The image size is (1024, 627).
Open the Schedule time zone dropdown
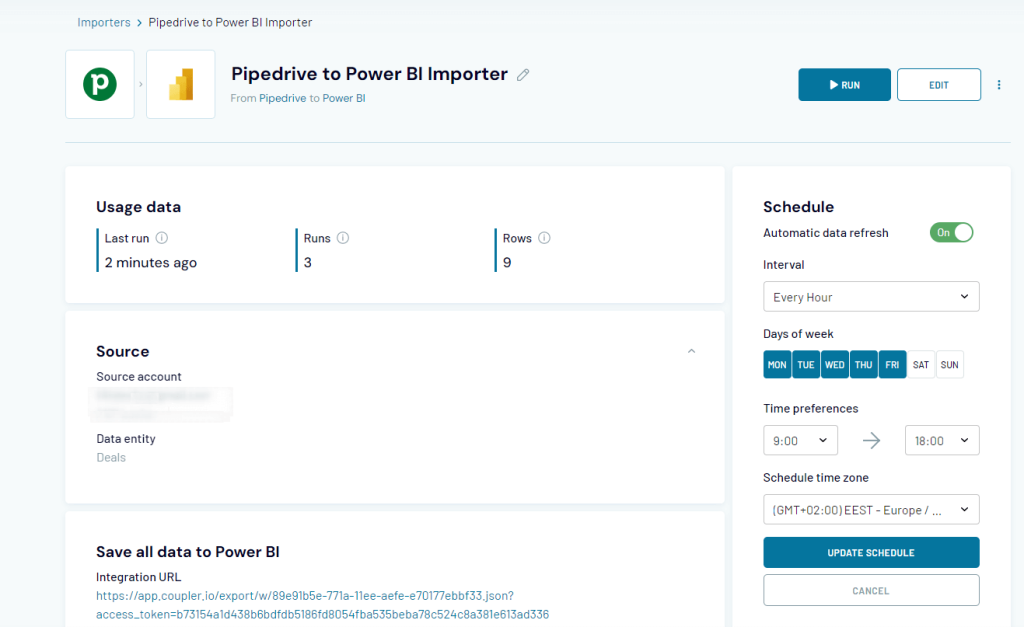[871, 509]
